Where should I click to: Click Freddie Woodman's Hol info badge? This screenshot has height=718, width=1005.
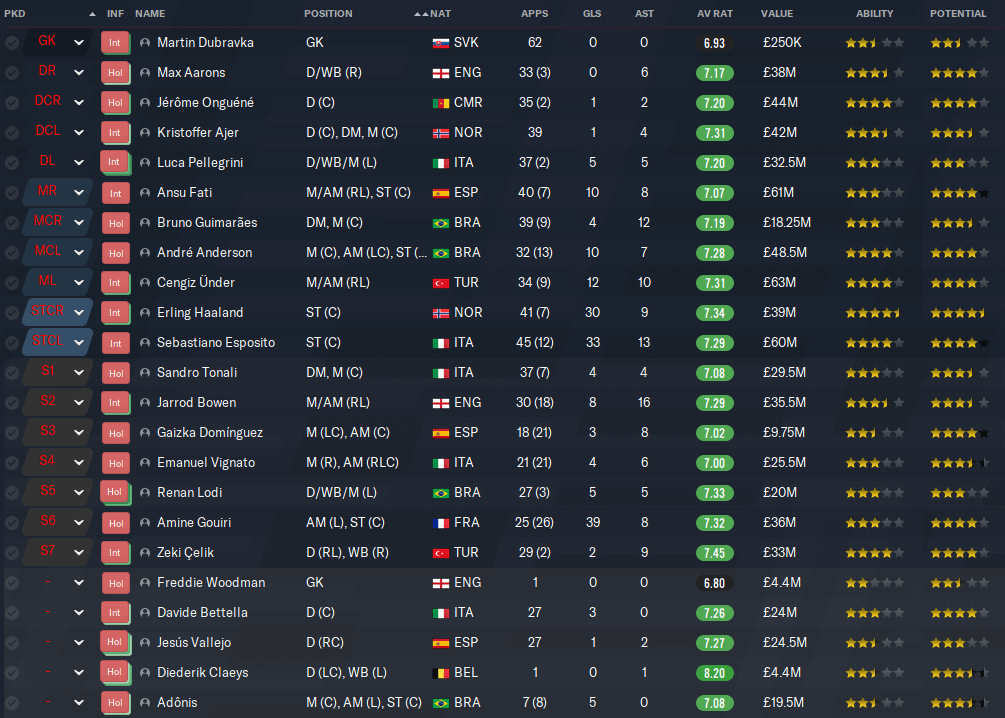(x=115, y=583)
